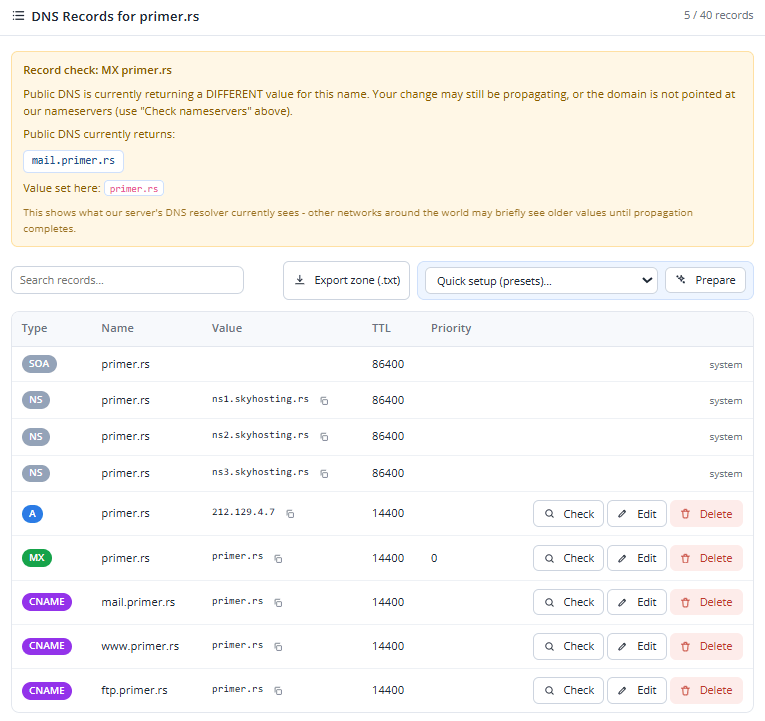Click the SOA row TTL 86400
This screenshot has width=765, height=721.
click(388, 364)
